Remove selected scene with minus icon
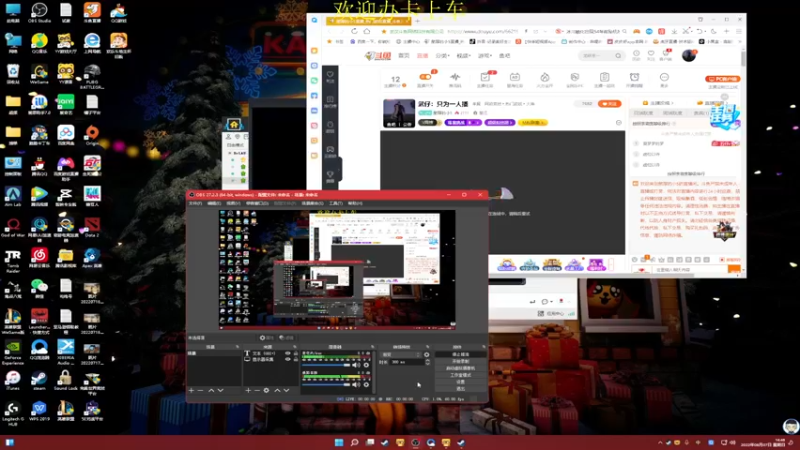This screenshot has width=800, height=450. (201, 390)
